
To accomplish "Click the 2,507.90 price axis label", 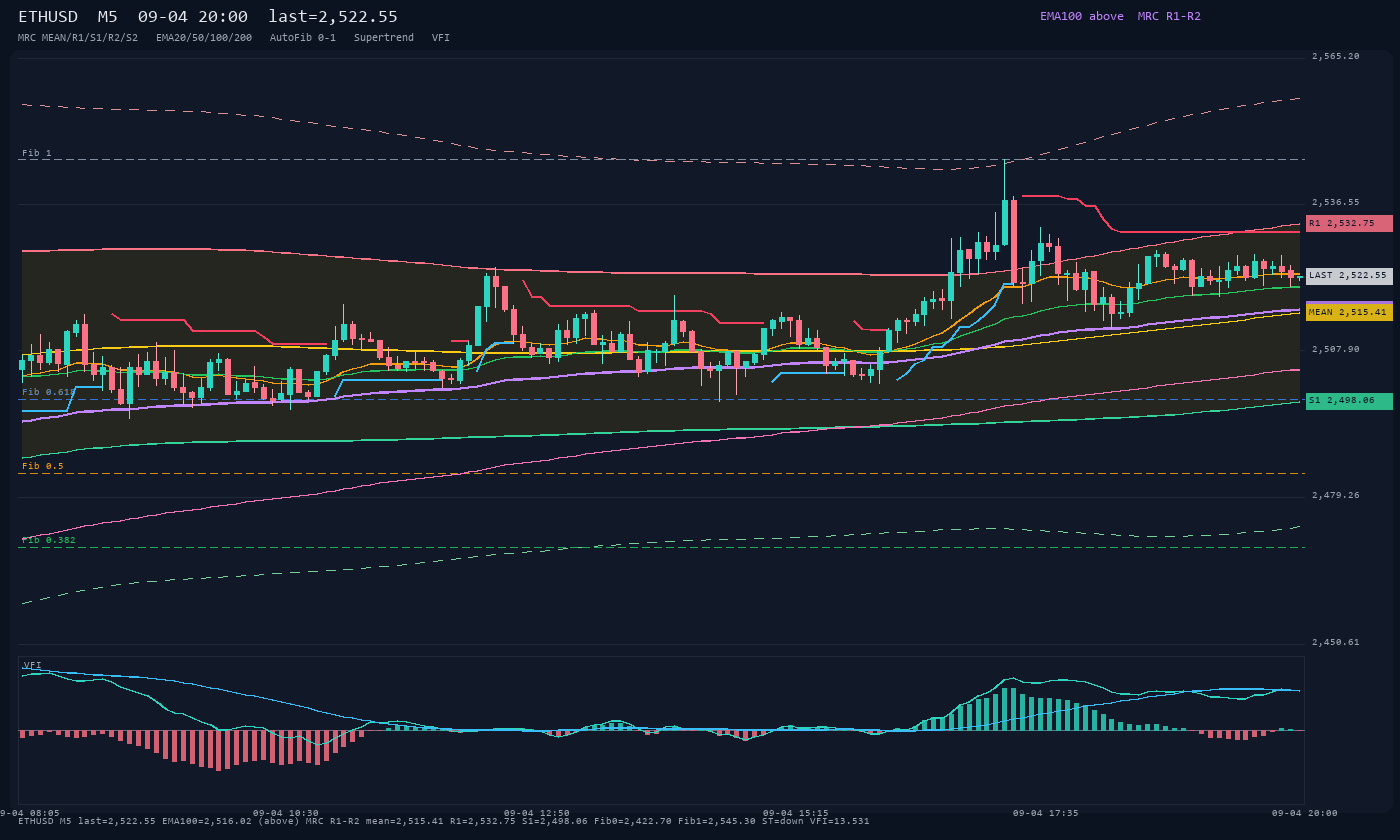I will point(1336,350).
